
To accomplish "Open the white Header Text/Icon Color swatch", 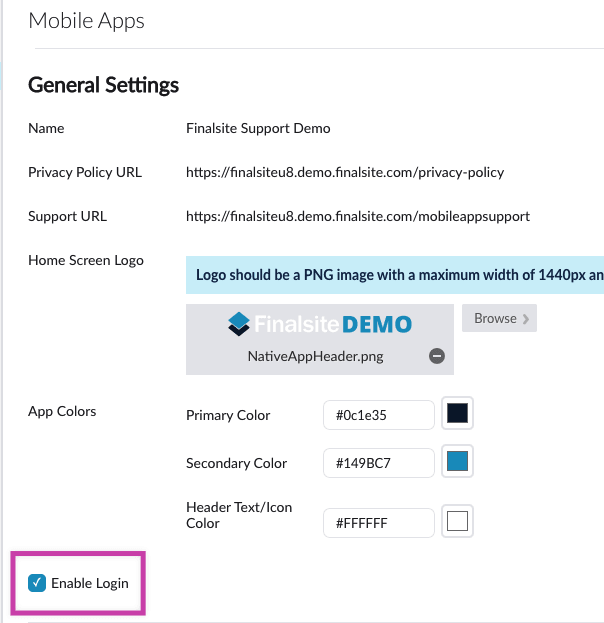I will tap(458, 521).
